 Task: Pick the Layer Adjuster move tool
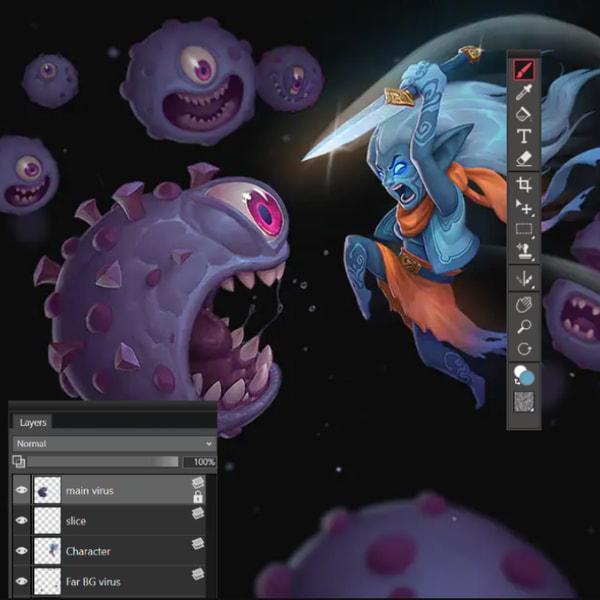click(523, 207)
